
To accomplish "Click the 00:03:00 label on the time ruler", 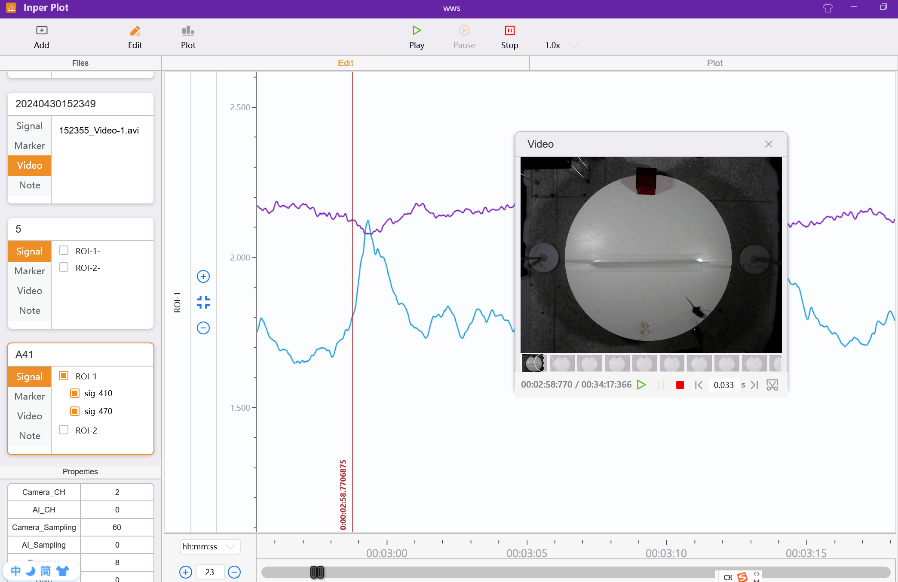I will [x=387, y=553].
